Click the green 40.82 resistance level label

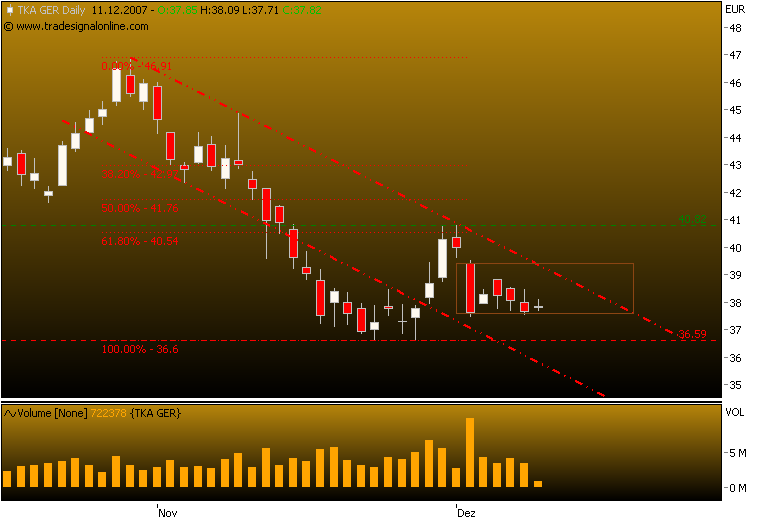[x=692, y=219]
